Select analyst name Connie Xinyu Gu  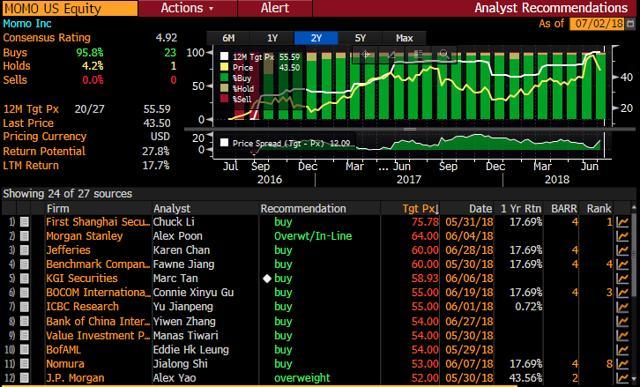(x=193, y=293)
